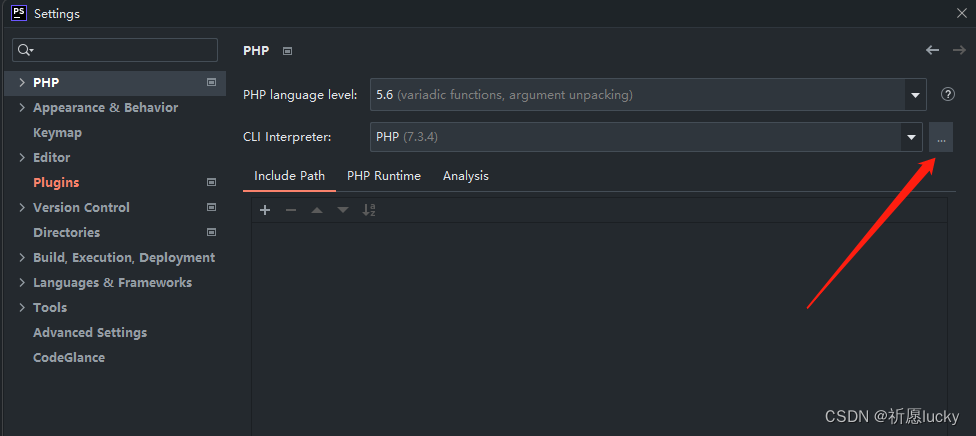
Task: Click the project-level icon on PHP tree row
Action: 212,82
